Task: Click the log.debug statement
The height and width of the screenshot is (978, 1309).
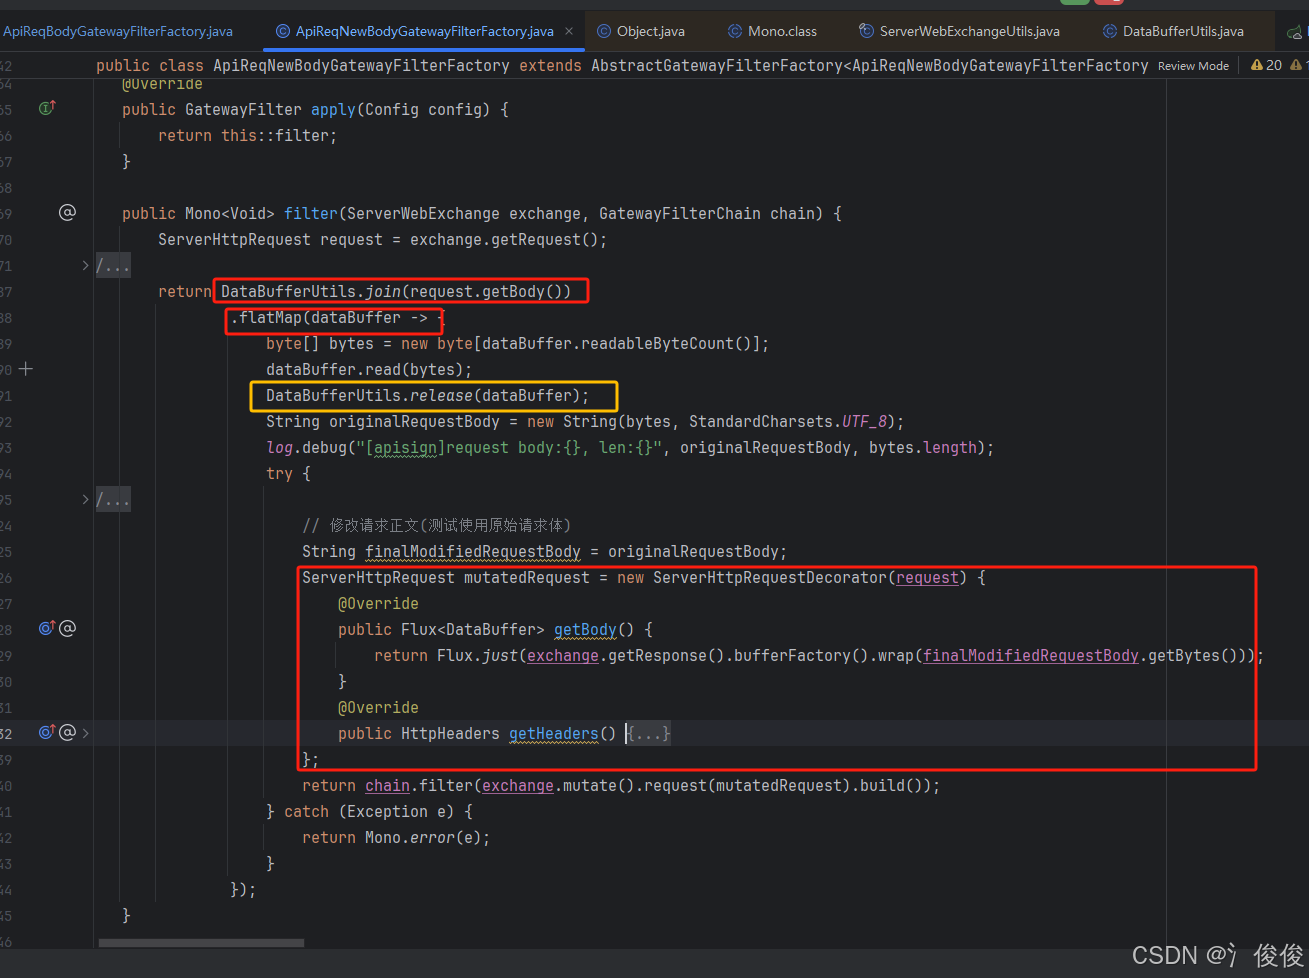Action: (x=630, y=448)
